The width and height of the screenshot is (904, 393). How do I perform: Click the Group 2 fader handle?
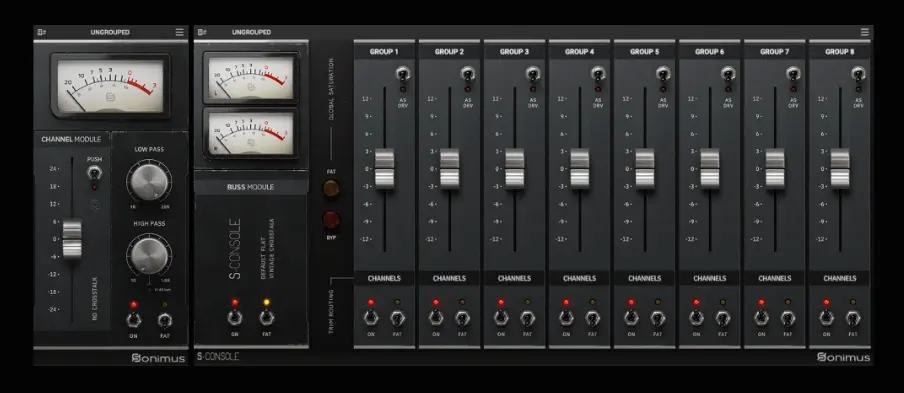pos(449,168)
